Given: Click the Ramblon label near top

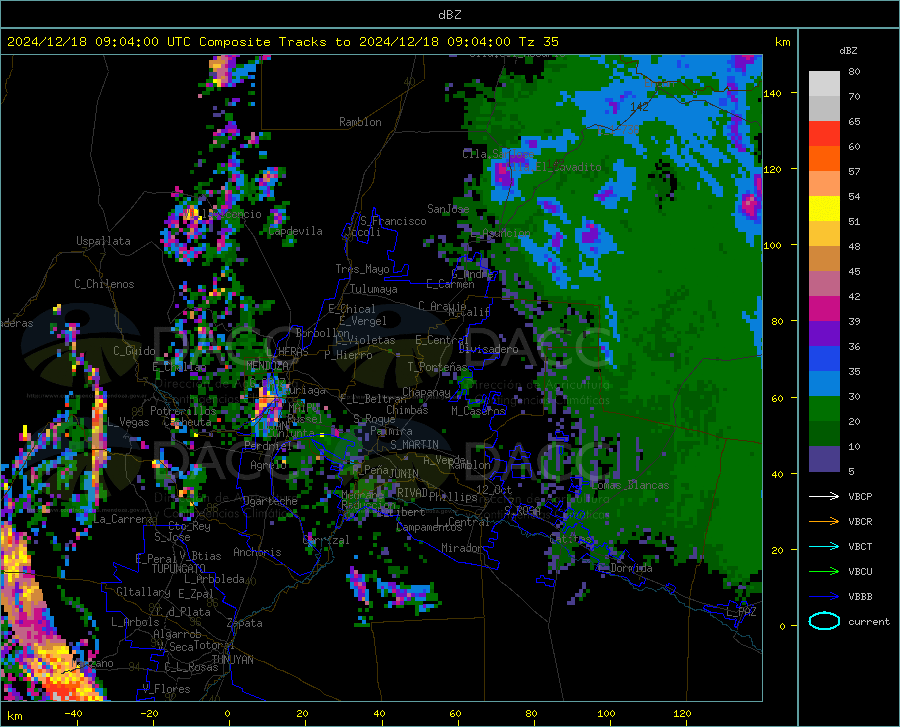Looking at the screenshot, I should pyautogui.click(x=360, y=122).
